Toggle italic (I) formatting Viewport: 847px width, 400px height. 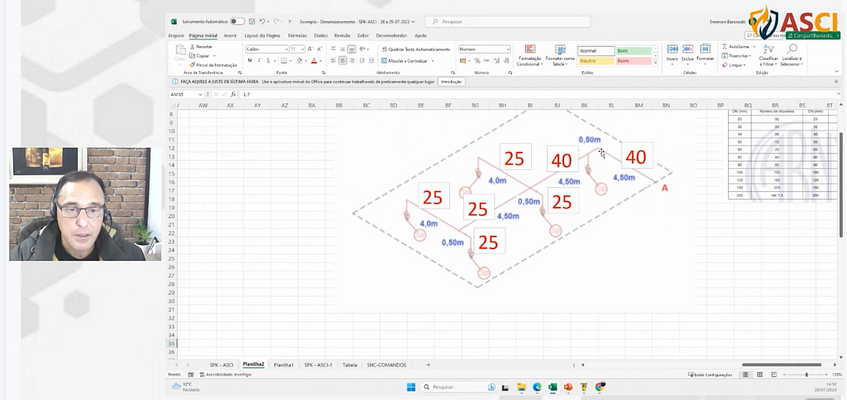coord(259,61)
